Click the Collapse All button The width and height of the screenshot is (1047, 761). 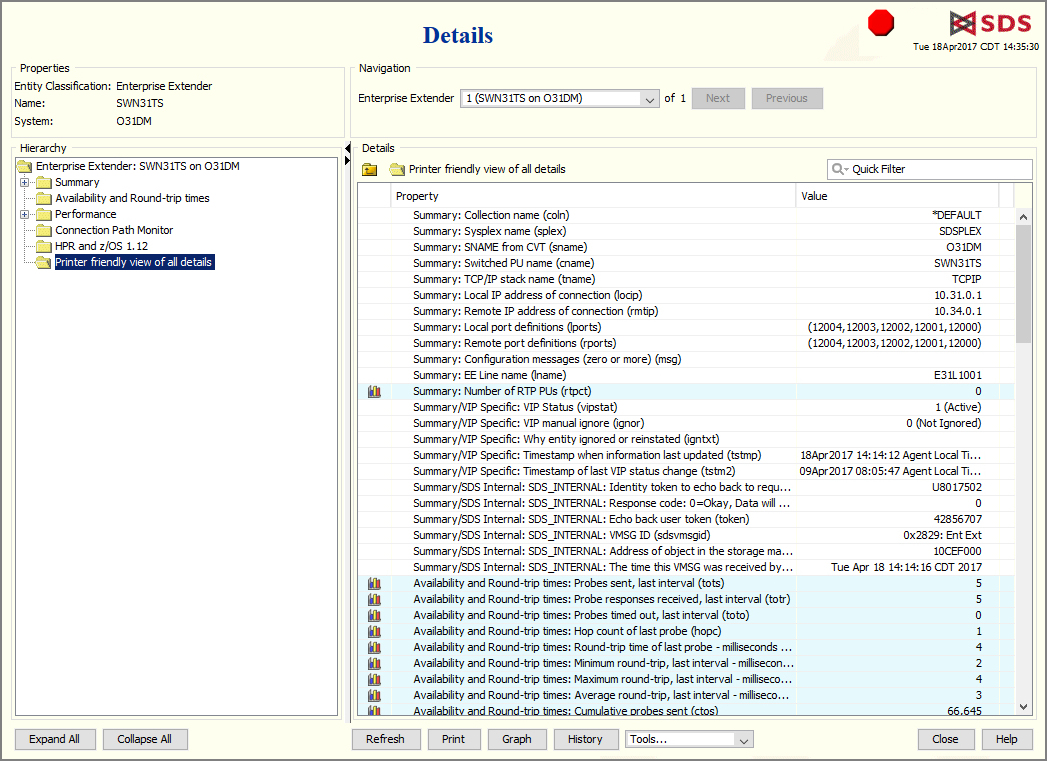(x=145, y=739)
